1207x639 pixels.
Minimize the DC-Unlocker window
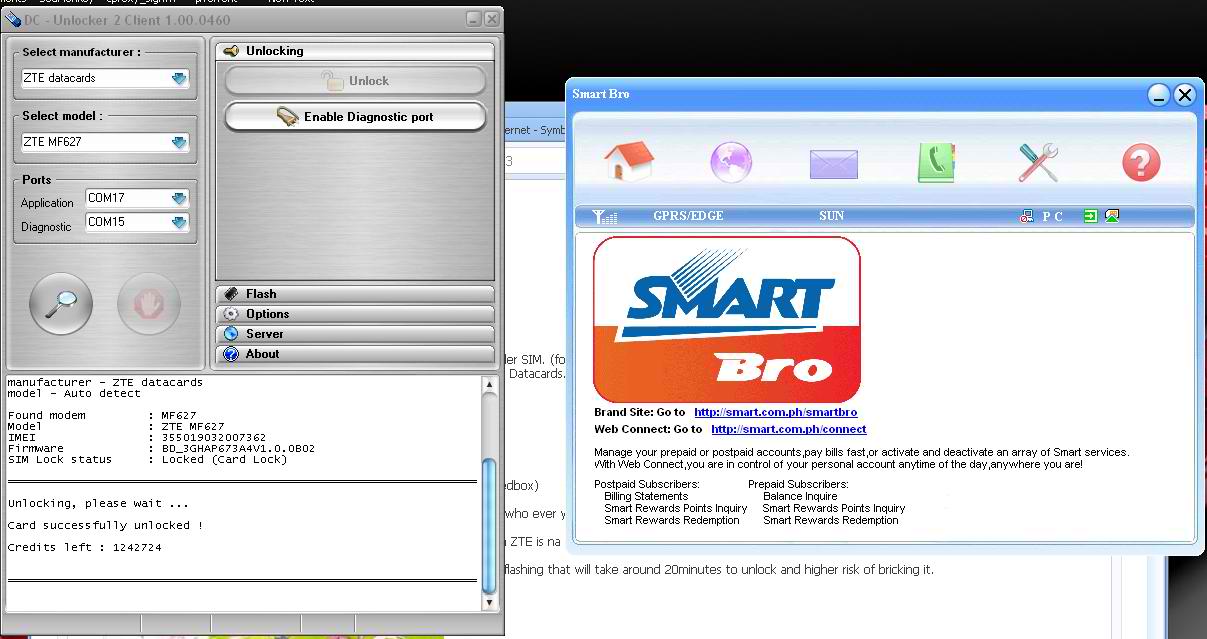474,19
